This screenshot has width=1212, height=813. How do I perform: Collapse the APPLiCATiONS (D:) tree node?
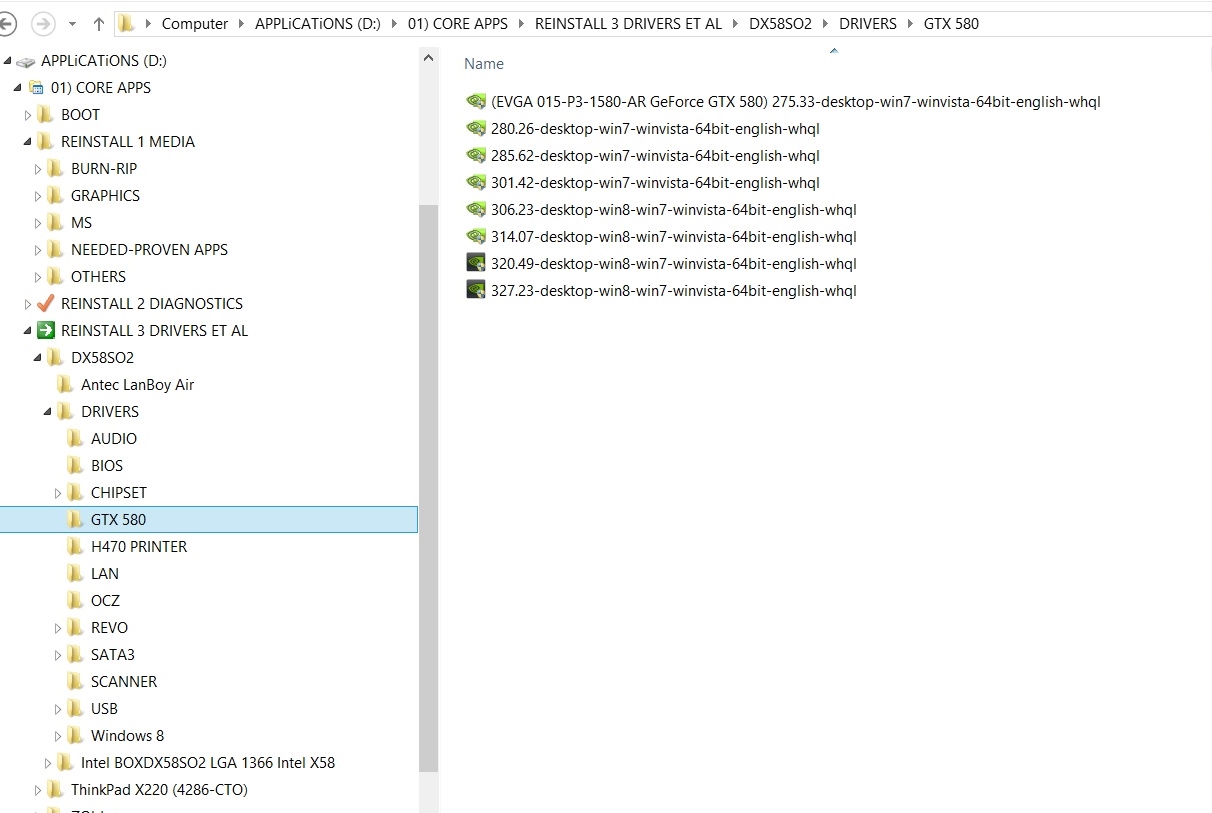(x=8, y=62)
